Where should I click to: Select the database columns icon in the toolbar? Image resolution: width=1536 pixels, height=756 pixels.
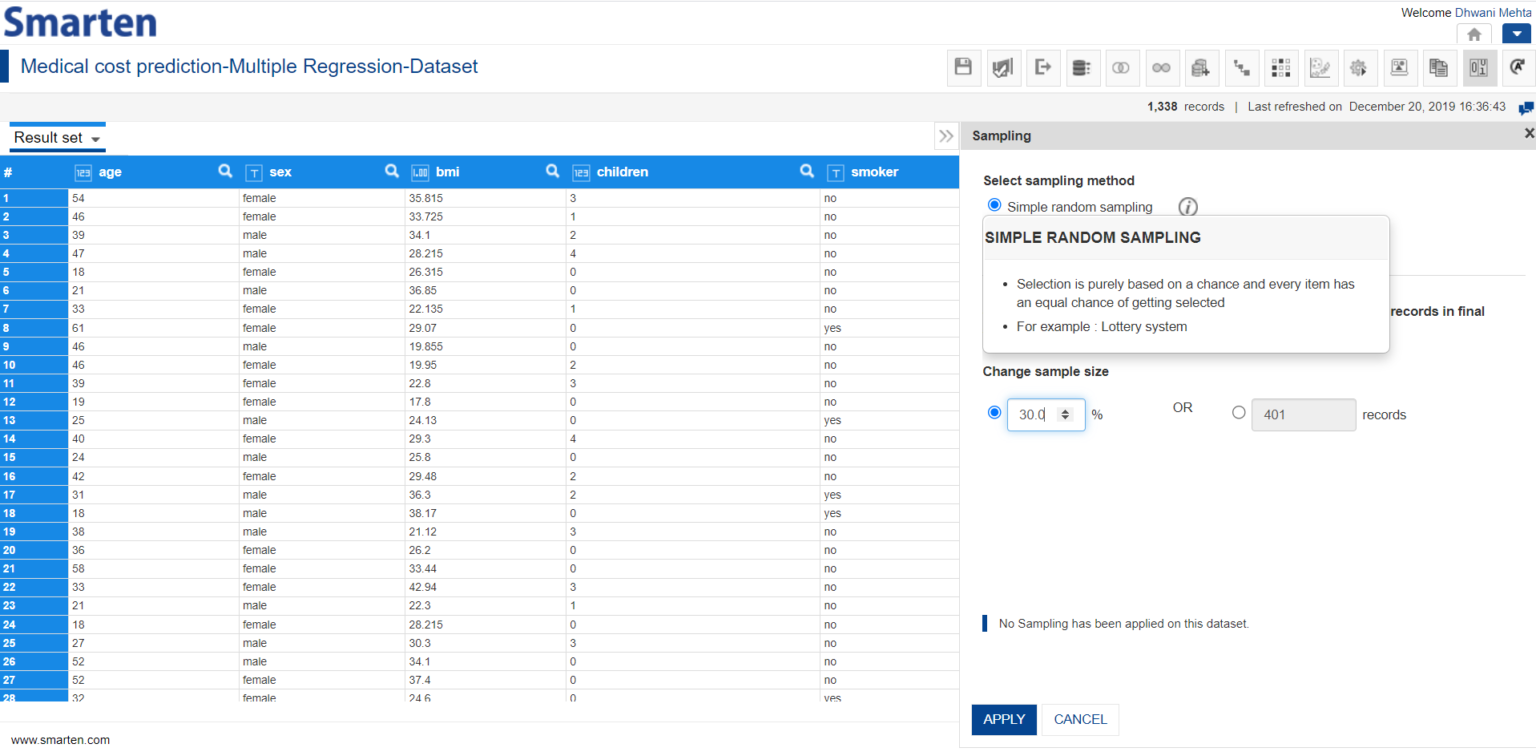point(1083,67)
